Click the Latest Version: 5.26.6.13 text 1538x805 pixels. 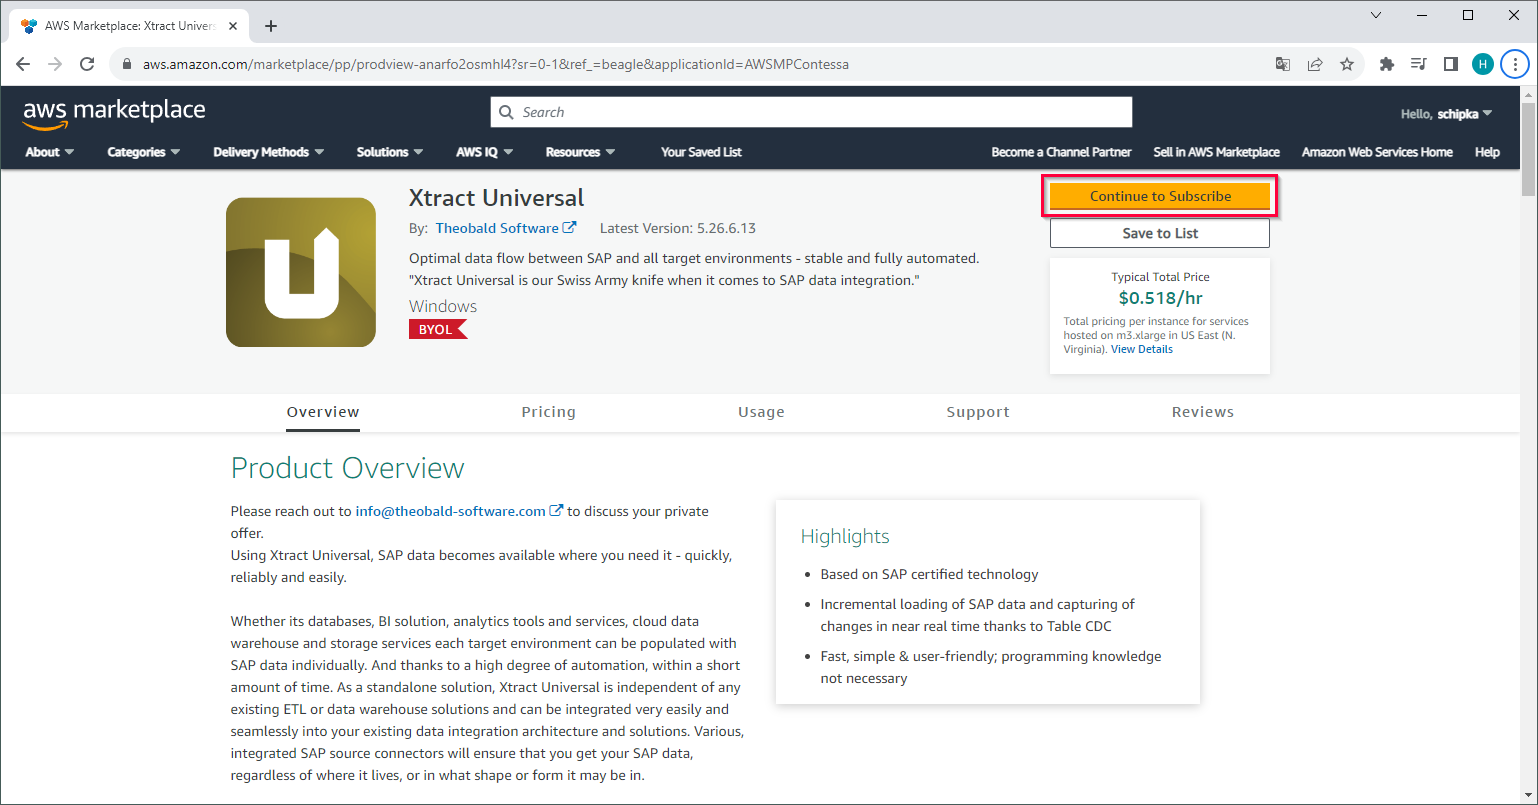[x=678, y=228]
